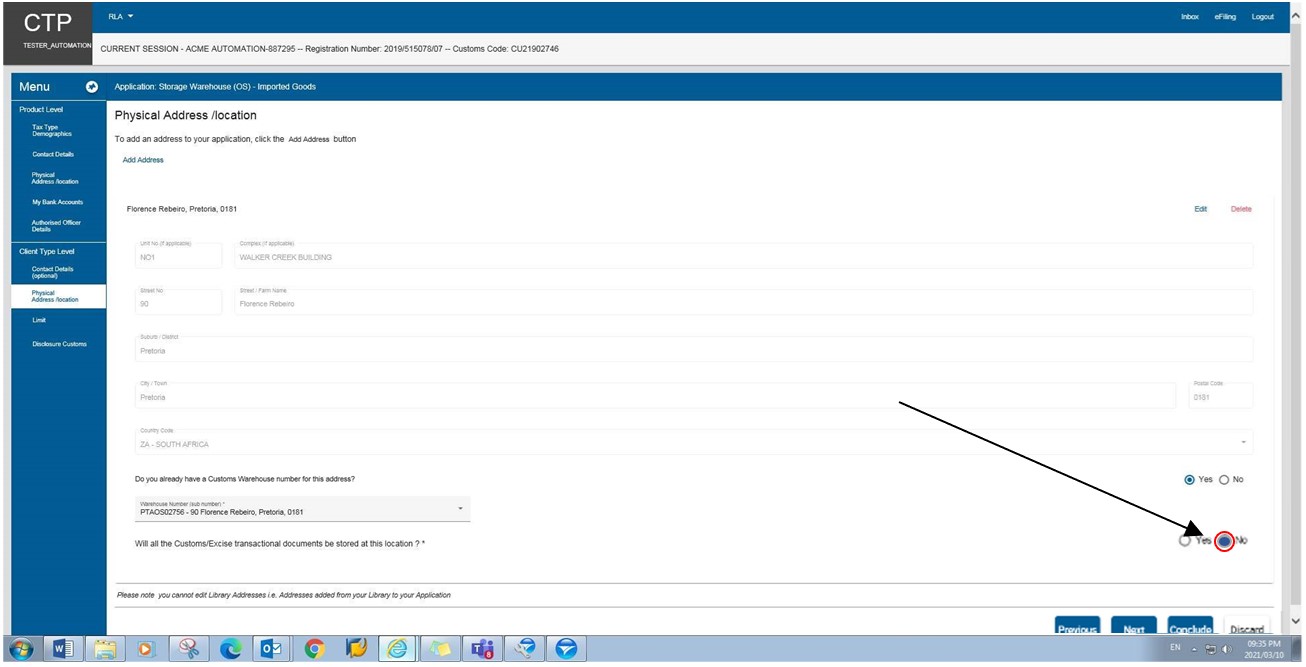Click the CTP logo
This screenshot has width=1306, height=667.
pyautogui.click(x=48, y=22)
